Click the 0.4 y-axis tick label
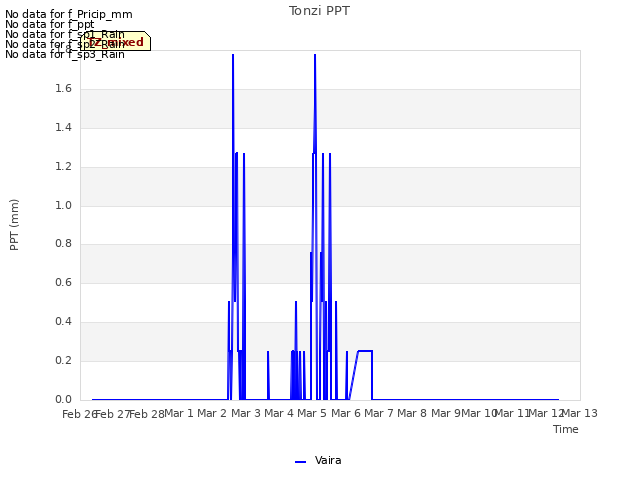Viewport: 640px width, 480px height. pyautogui.click(x=63, y=322)
